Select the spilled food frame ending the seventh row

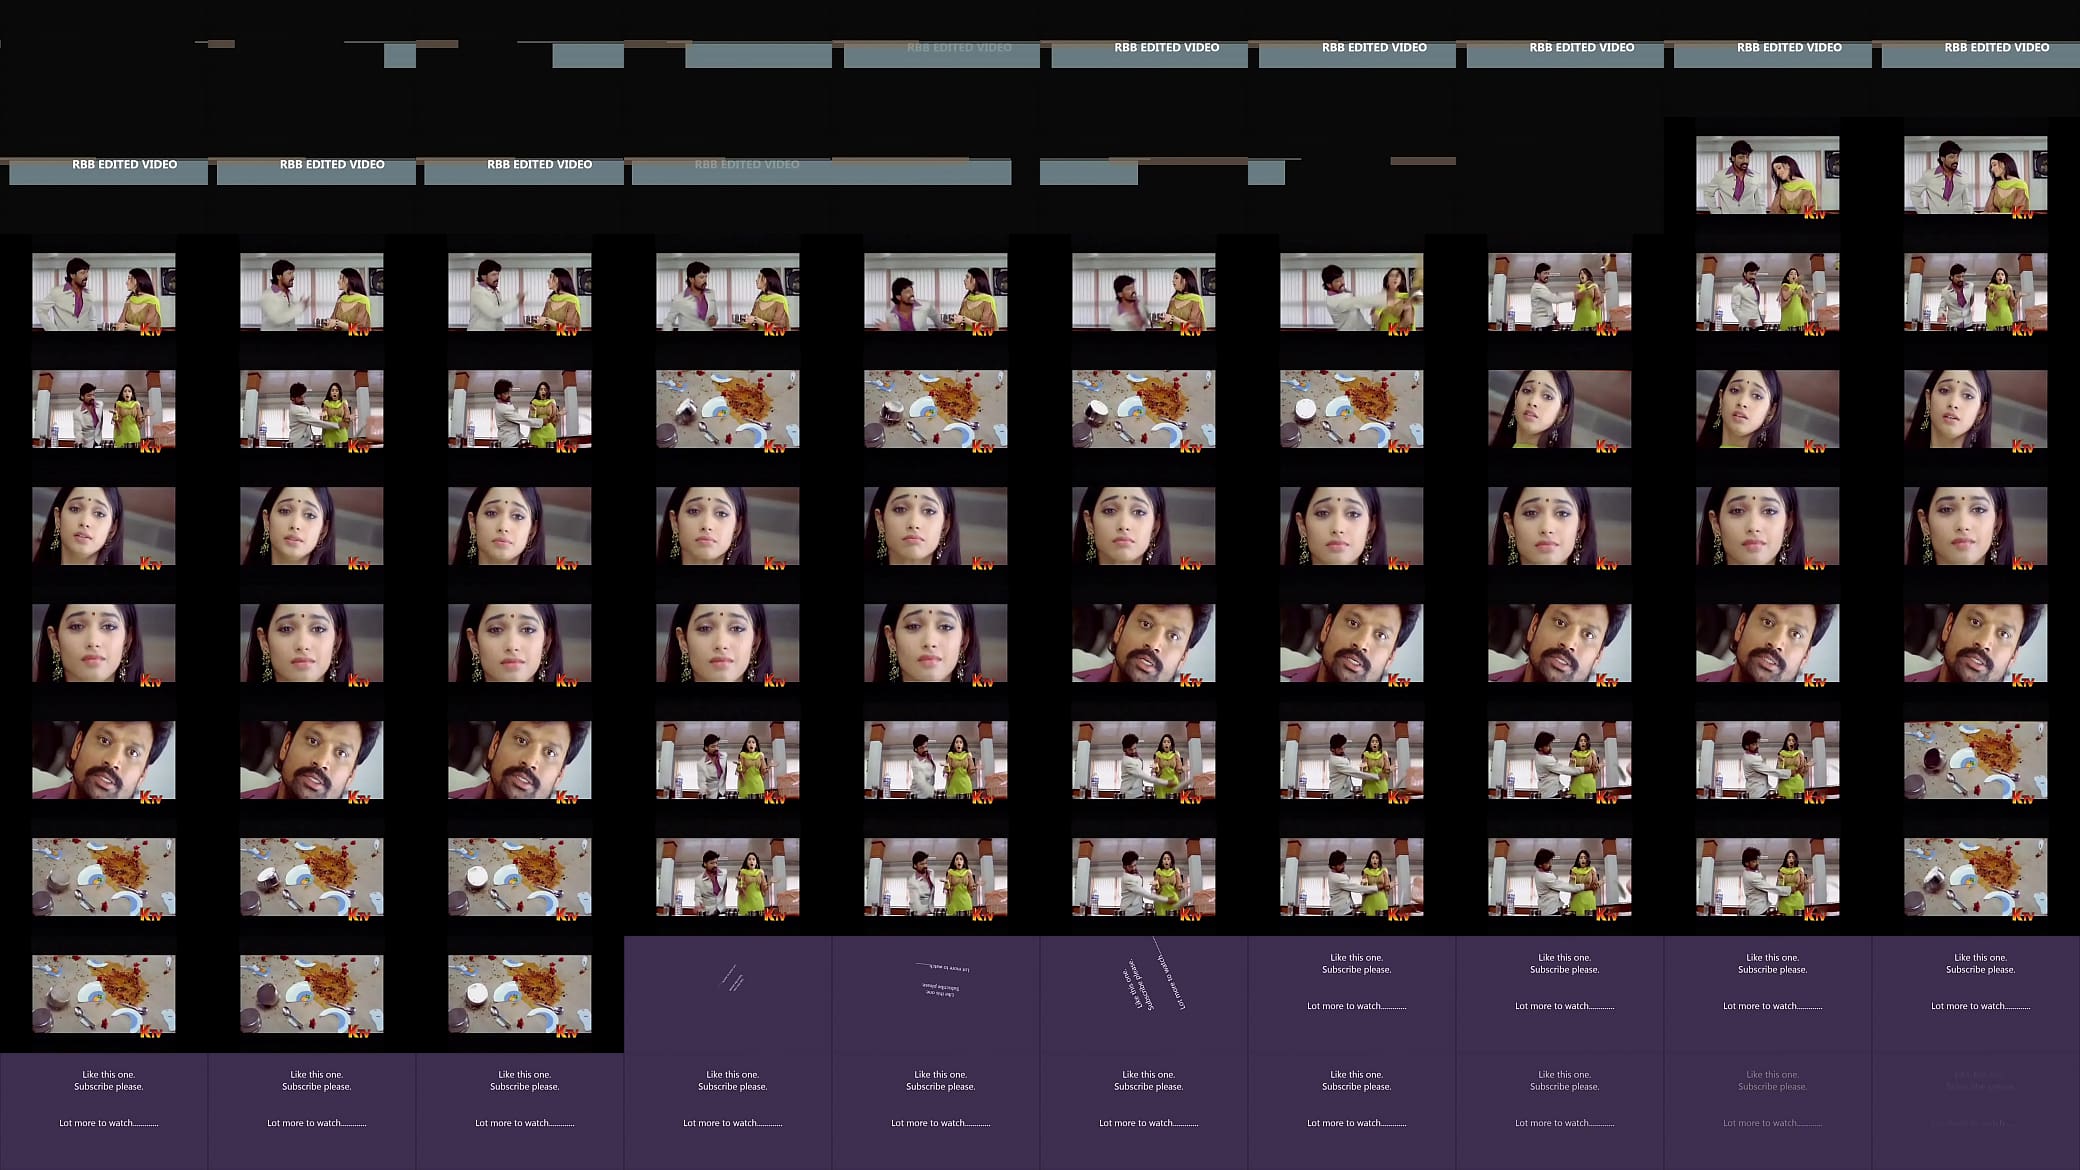1976,760
